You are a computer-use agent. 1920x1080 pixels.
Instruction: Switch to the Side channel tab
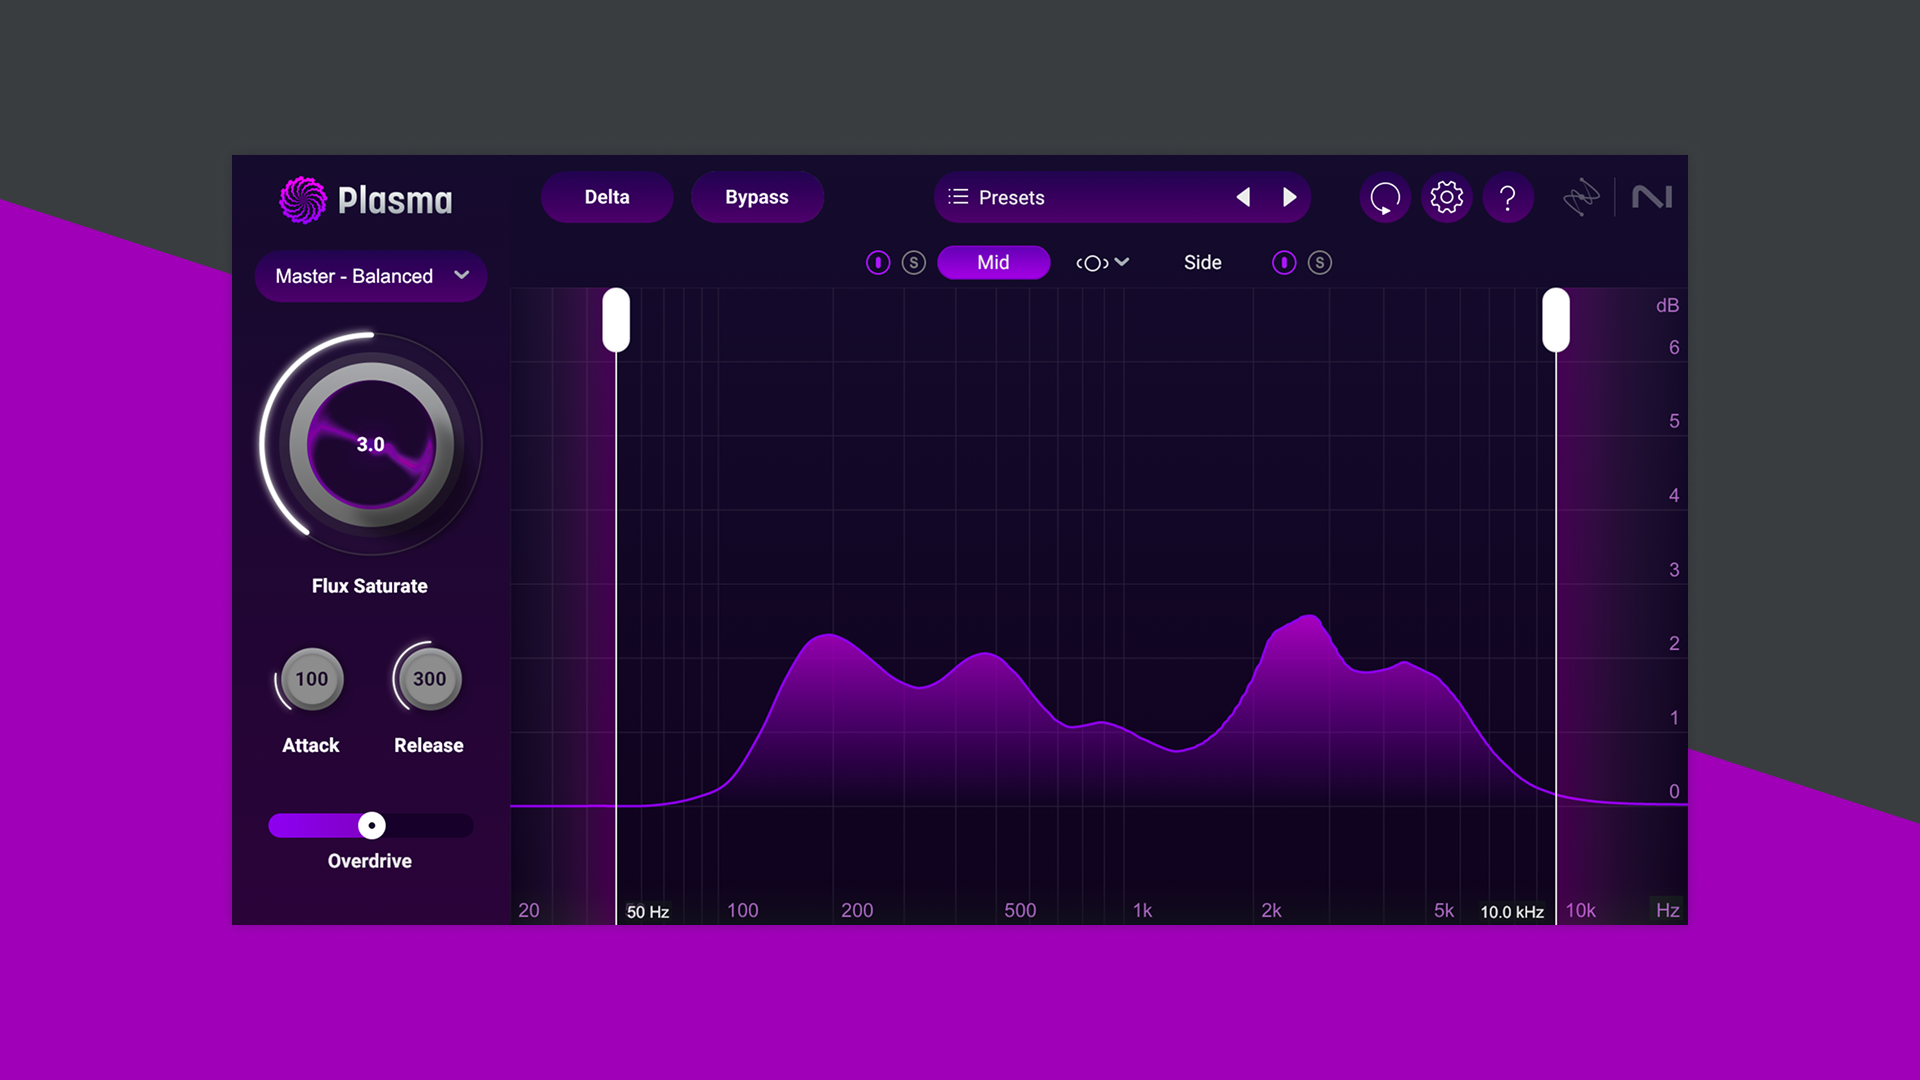(1202, 262)
